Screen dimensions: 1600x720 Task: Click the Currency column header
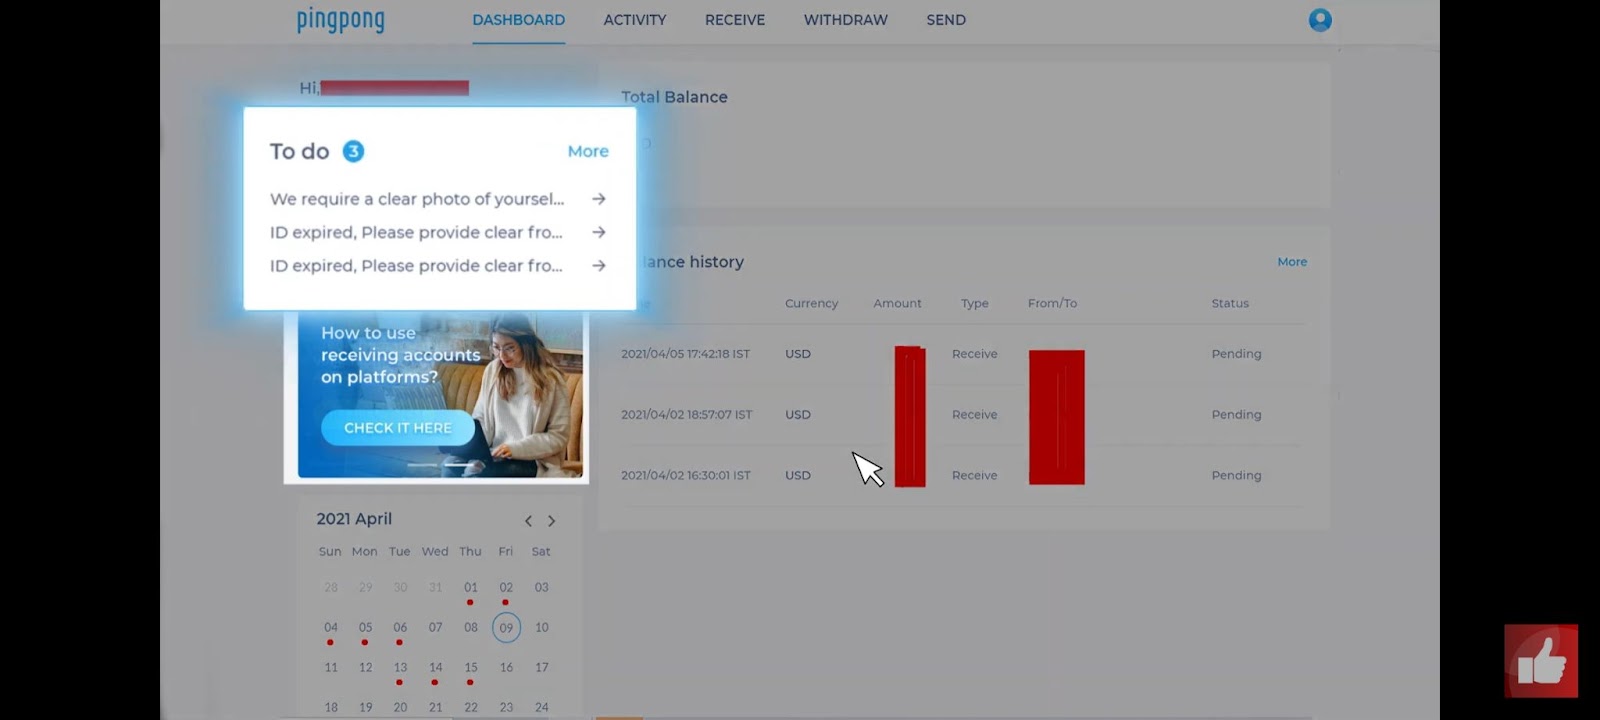coord(811,303)
